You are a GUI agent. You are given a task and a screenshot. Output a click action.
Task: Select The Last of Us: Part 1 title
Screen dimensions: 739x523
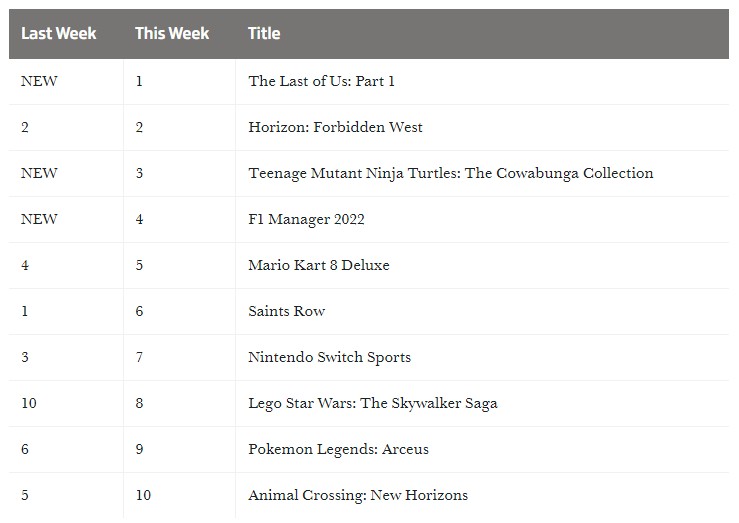click(x=321, y=81)
